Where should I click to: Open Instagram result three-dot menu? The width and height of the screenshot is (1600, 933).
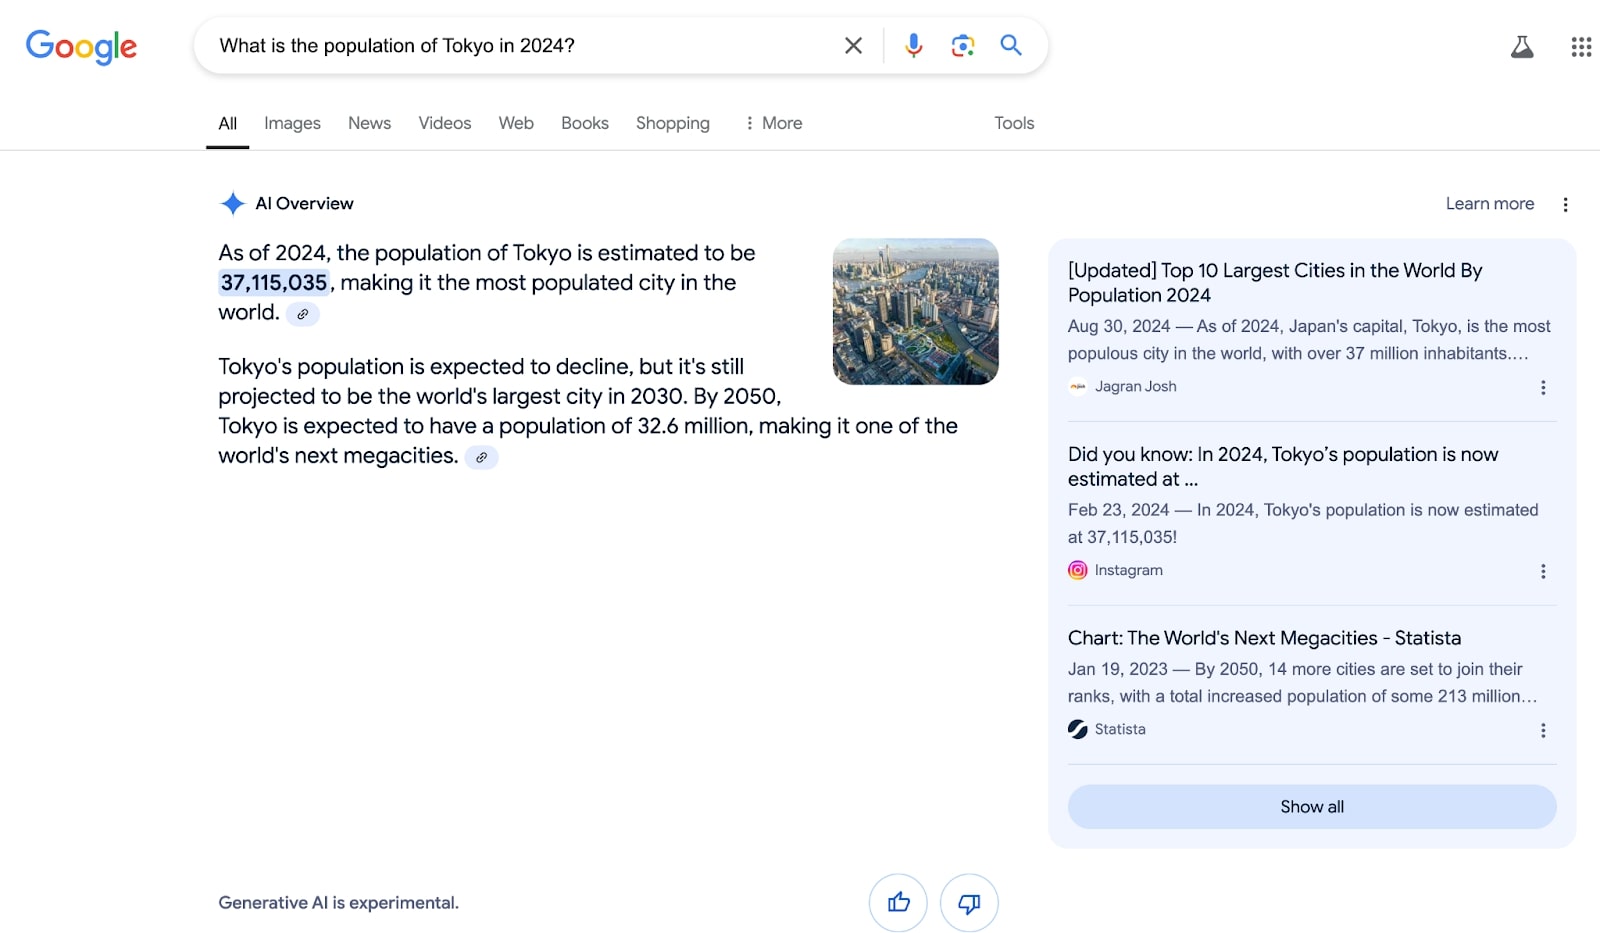pyautogui.click(x=1543, y=571)
